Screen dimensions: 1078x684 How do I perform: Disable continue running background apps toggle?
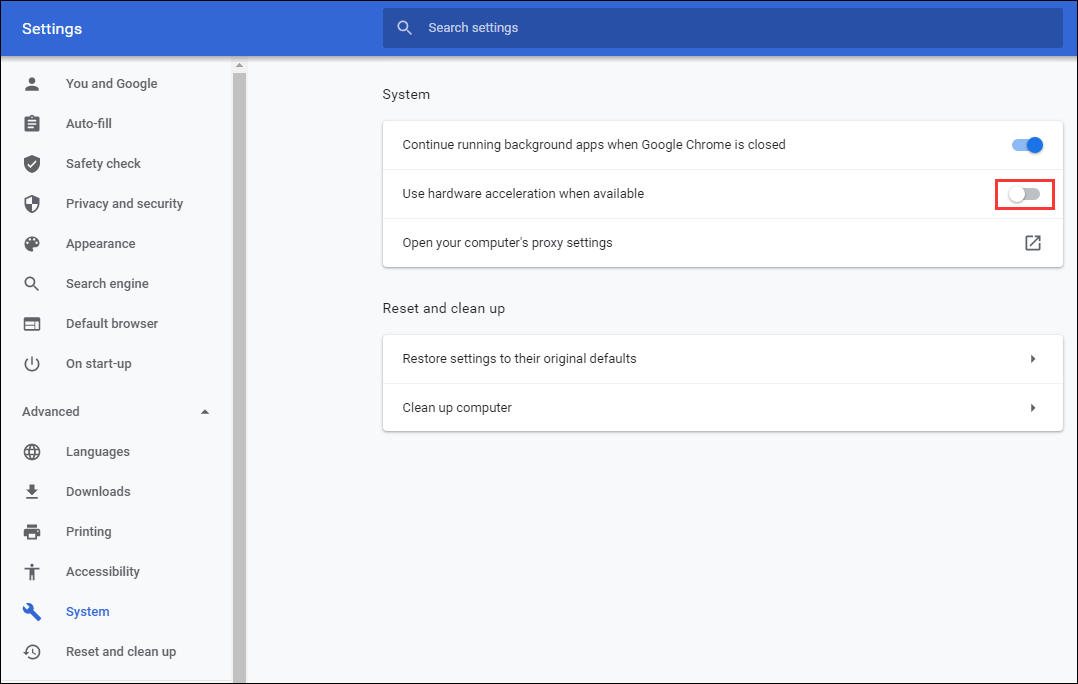click(1027, 145)
